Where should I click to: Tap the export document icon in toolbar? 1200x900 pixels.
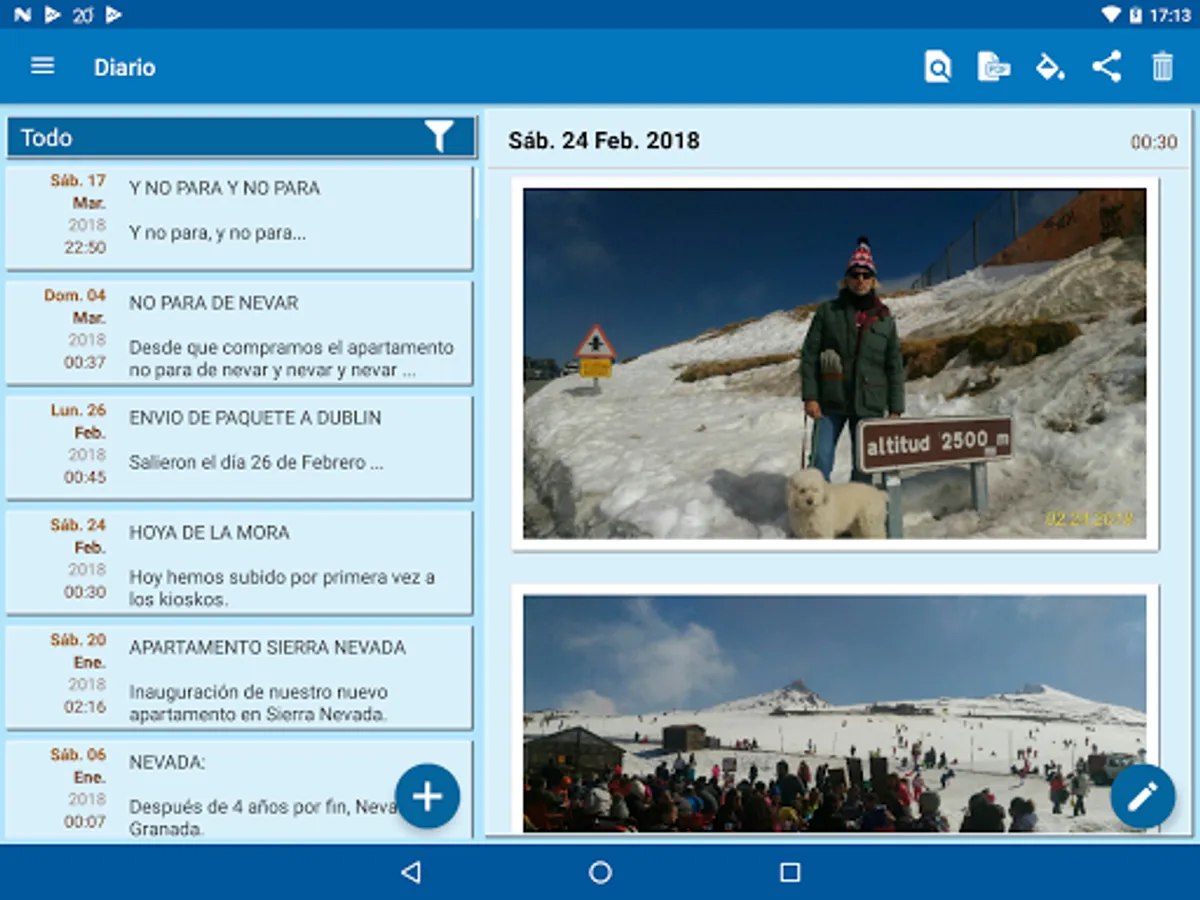coord(992,67)
